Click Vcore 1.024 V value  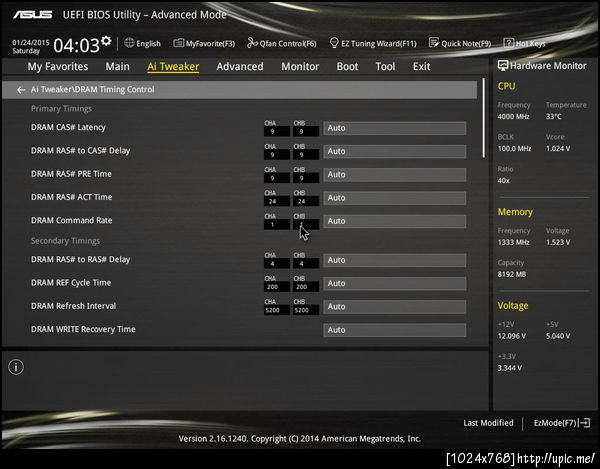tap(558, 149)
